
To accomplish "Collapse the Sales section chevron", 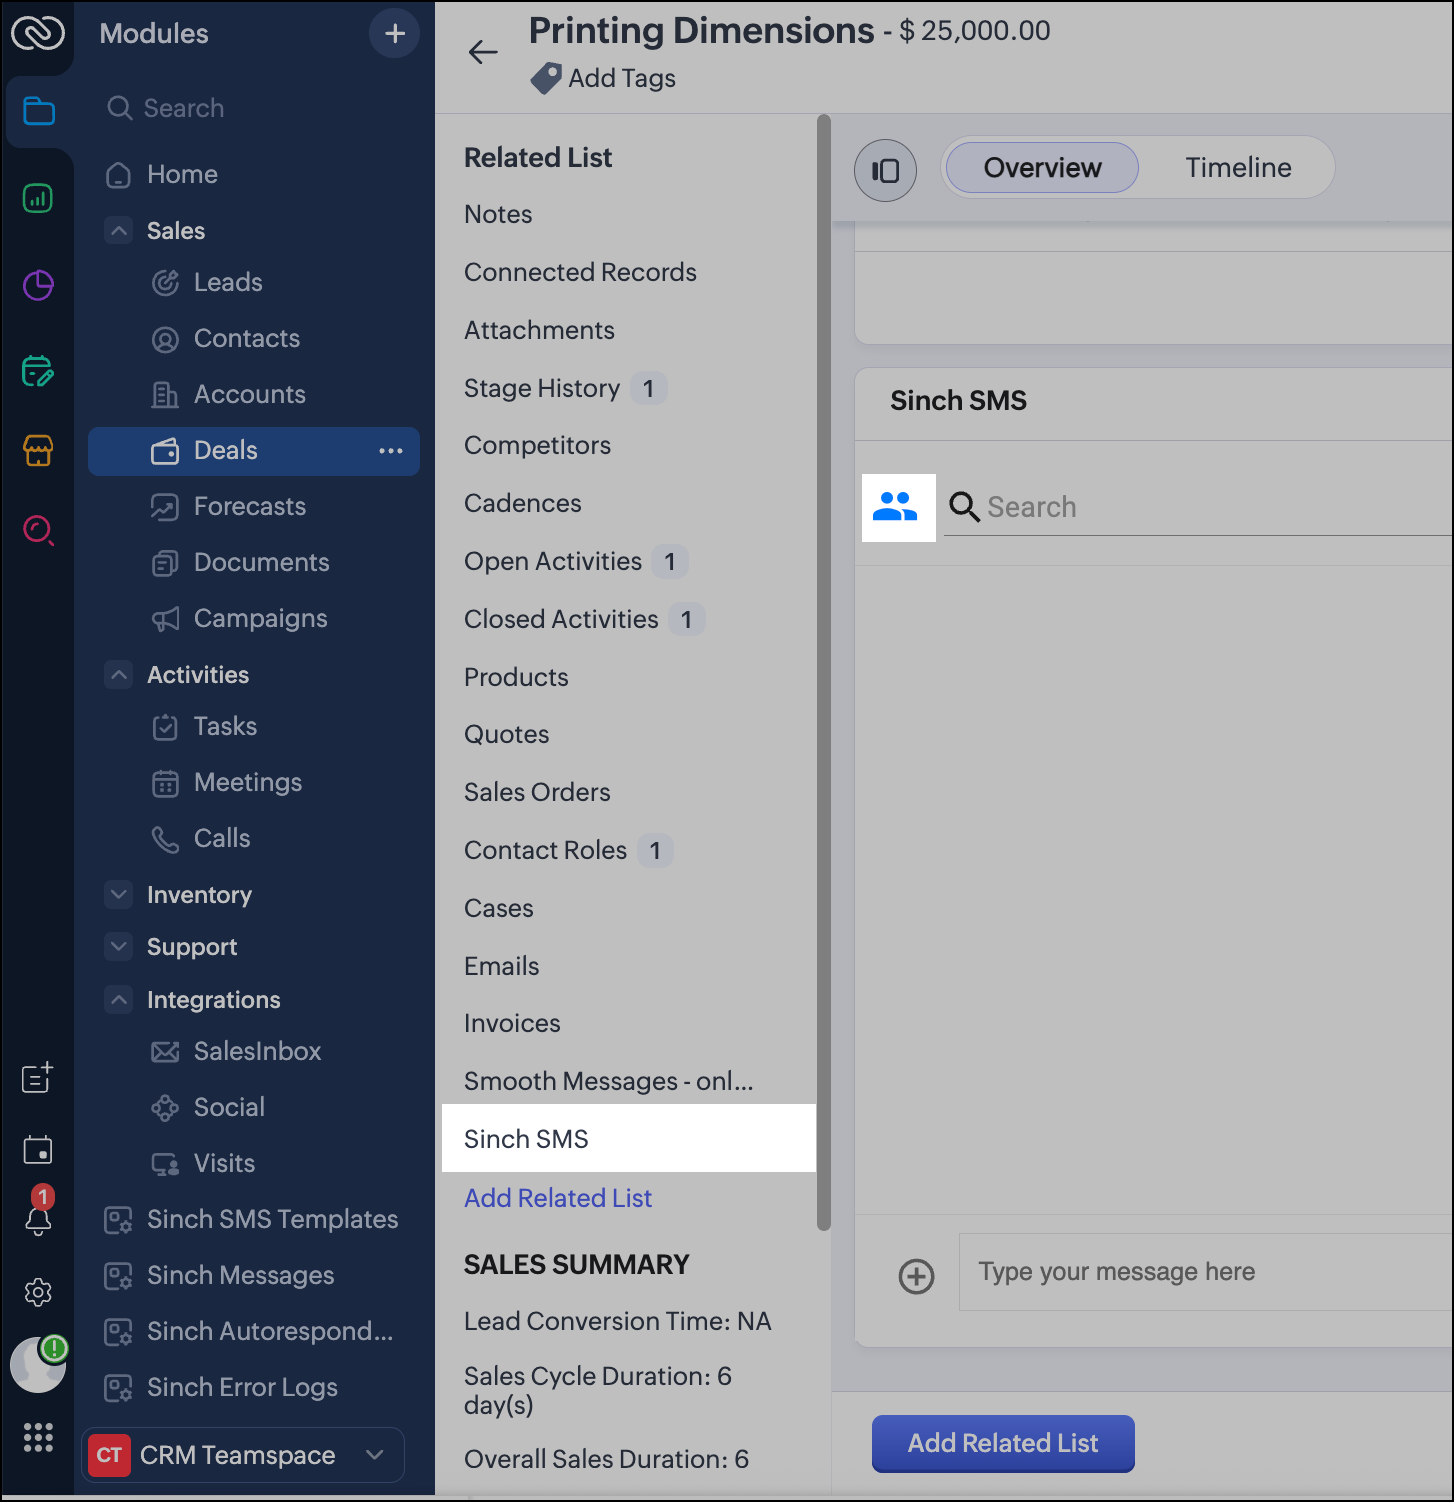I will pyautogui.click(x=119, y=231).
